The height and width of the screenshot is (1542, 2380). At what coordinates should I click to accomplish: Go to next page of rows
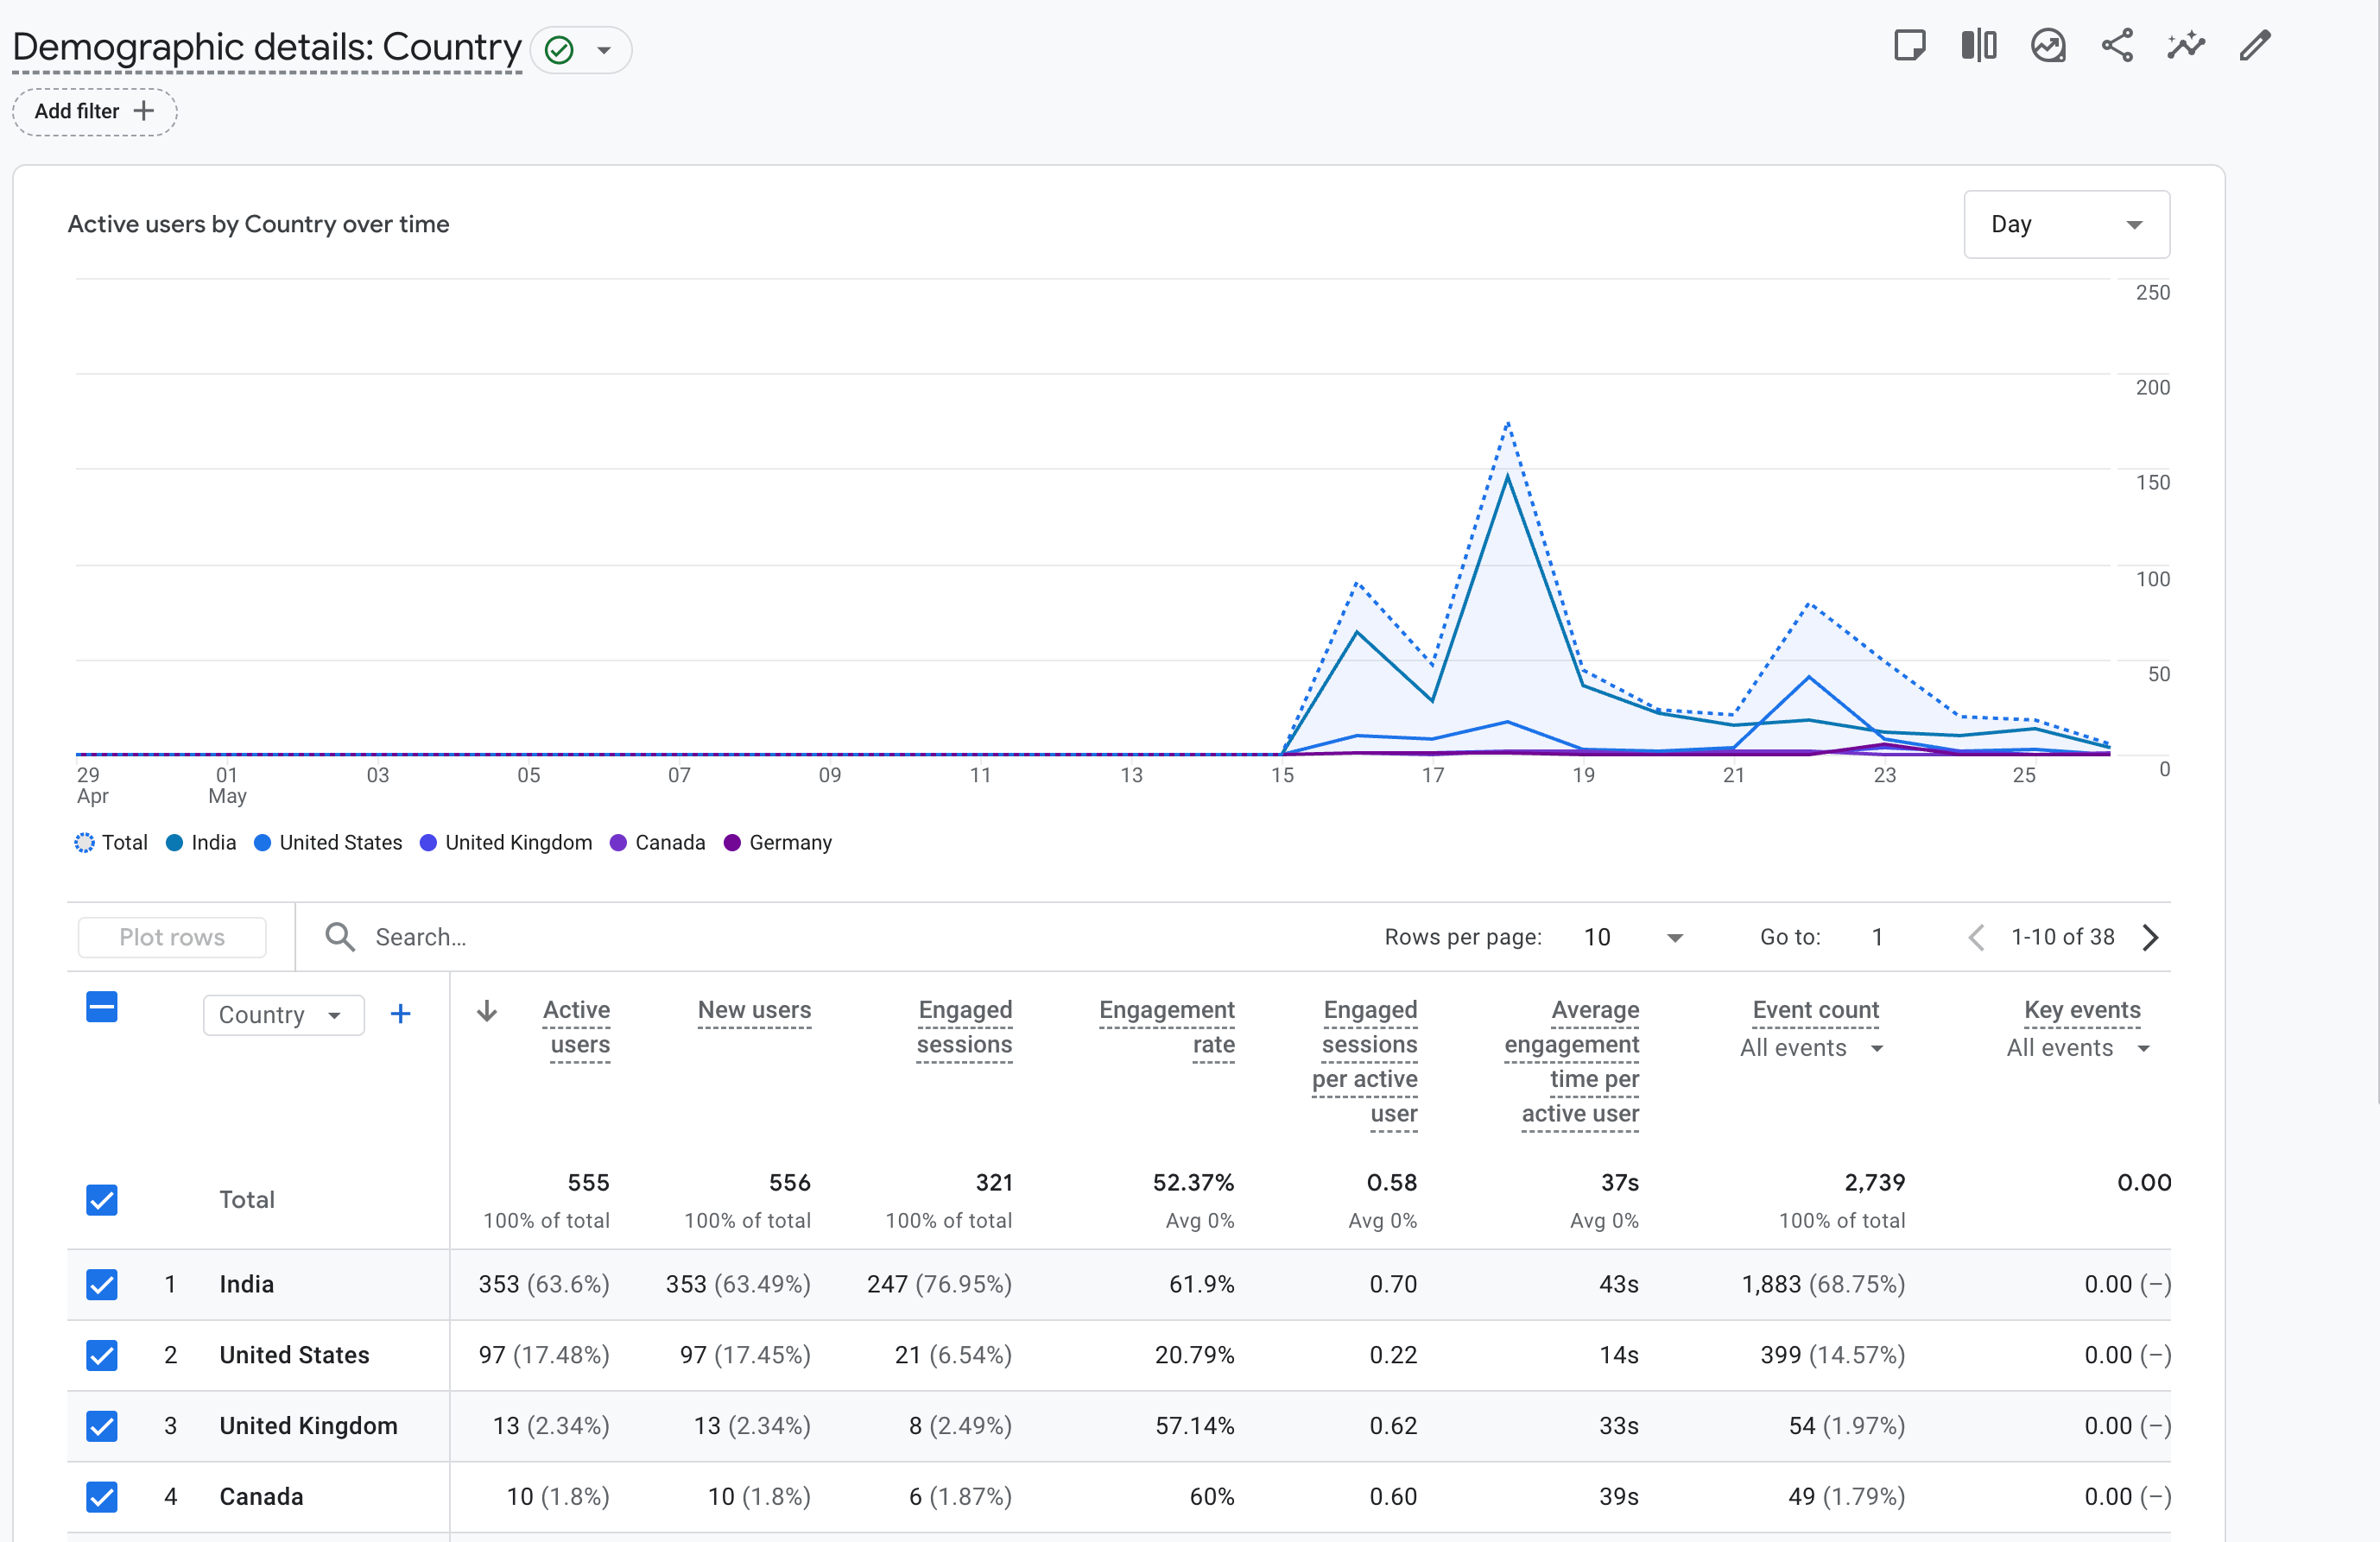coord(2151,937)
